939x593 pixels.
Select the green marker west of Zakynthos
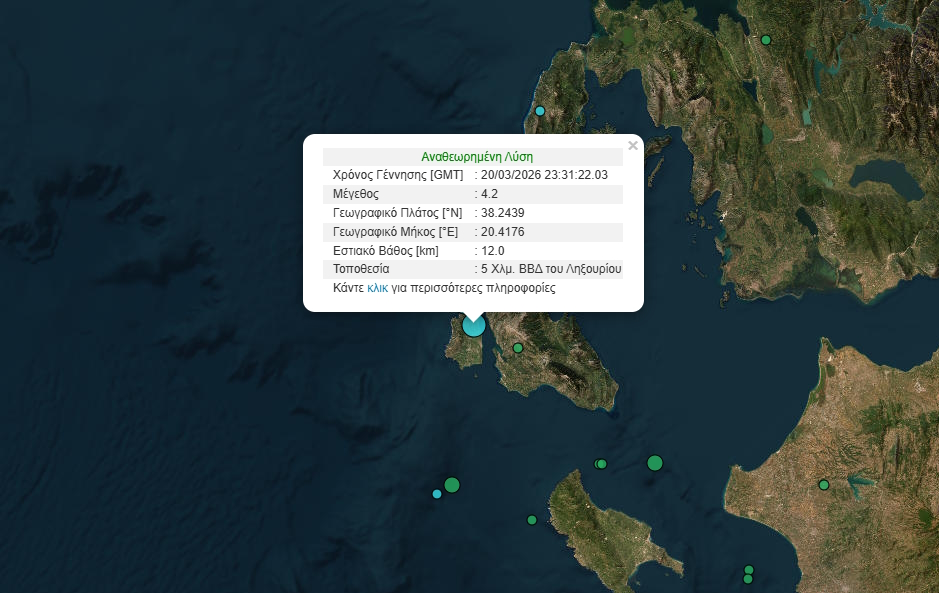[x=532, y=520]
